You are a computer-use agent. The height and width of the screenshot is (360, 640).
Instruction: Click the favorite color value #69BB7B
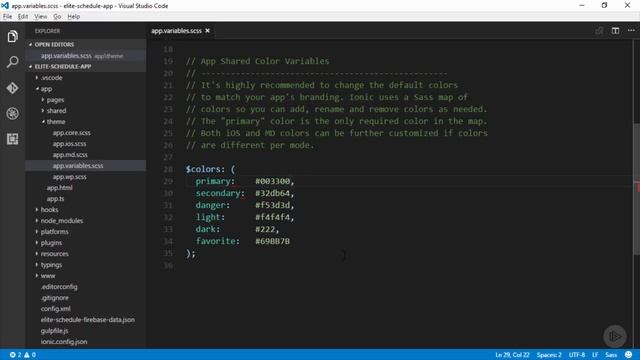(x=273, y=241)
